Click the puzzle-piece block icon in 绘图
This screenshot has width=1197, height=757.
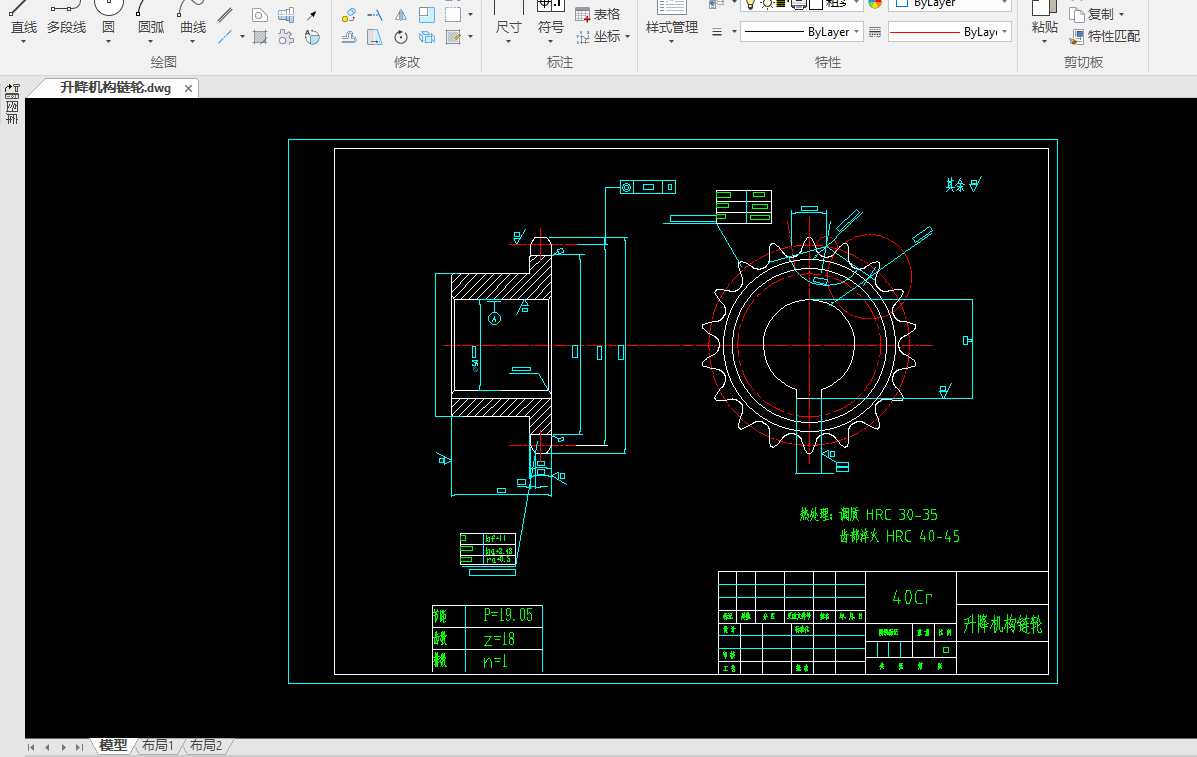pyautogui.click(x=286, y=37)
